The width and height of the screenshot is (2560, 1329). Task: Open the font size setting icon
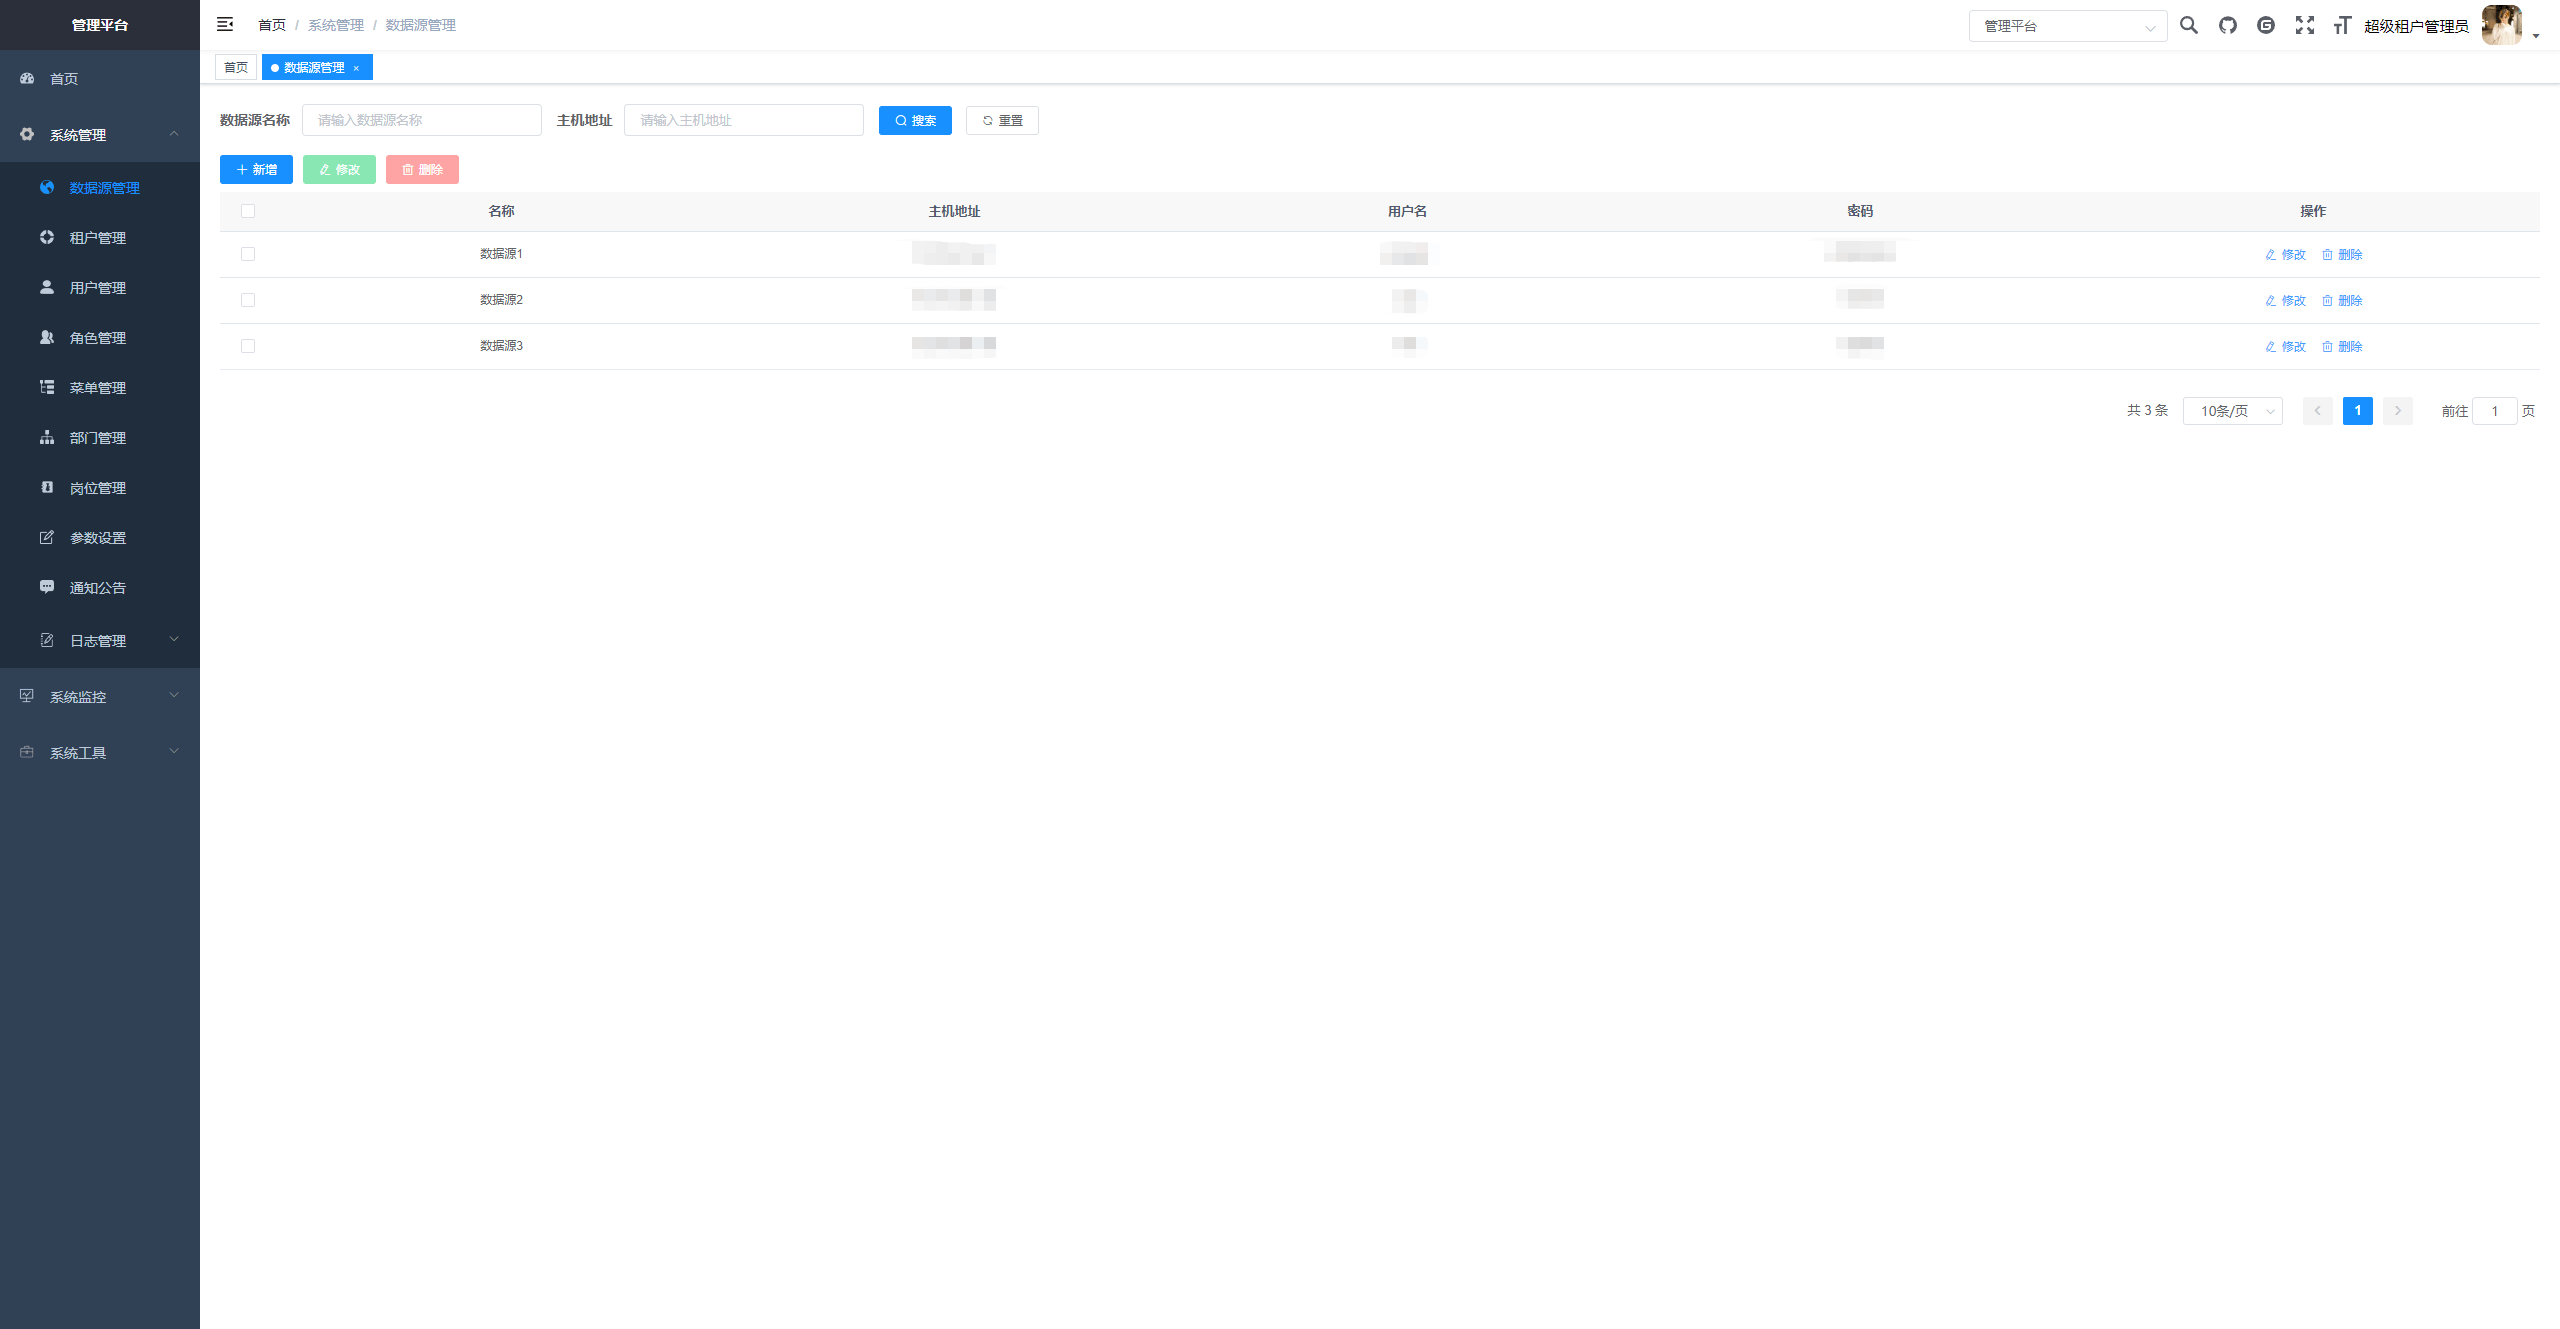(2342, 25)
